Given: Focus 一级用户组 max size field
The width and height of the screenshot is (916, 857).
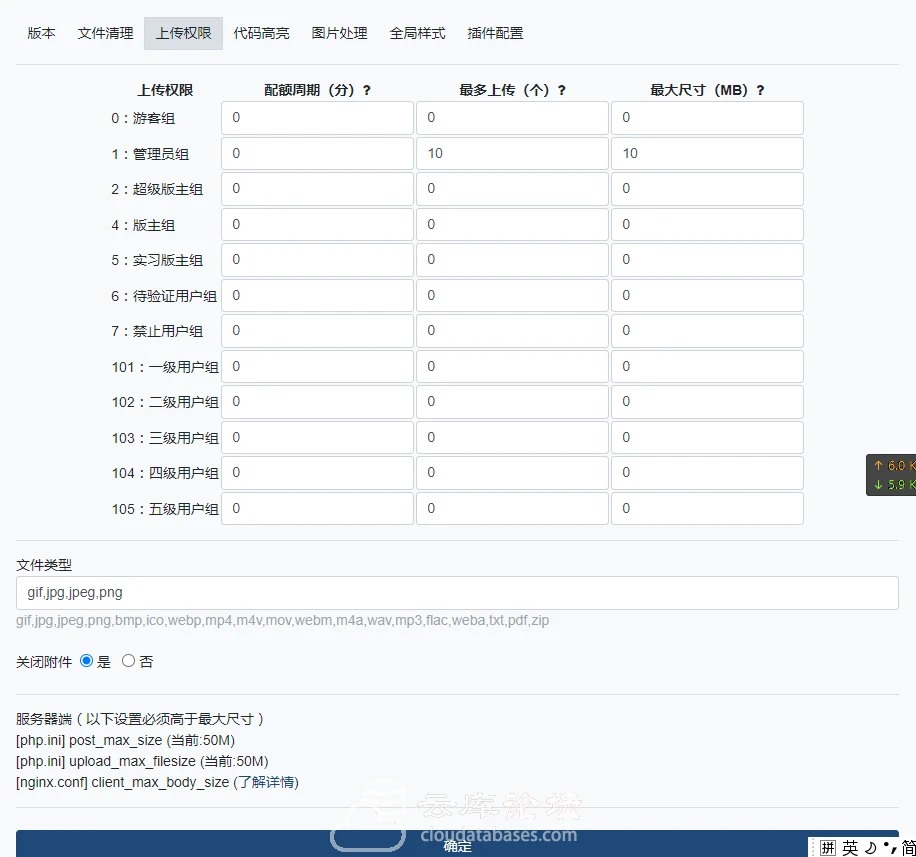Looking at the screenshot, I should 707,366.
